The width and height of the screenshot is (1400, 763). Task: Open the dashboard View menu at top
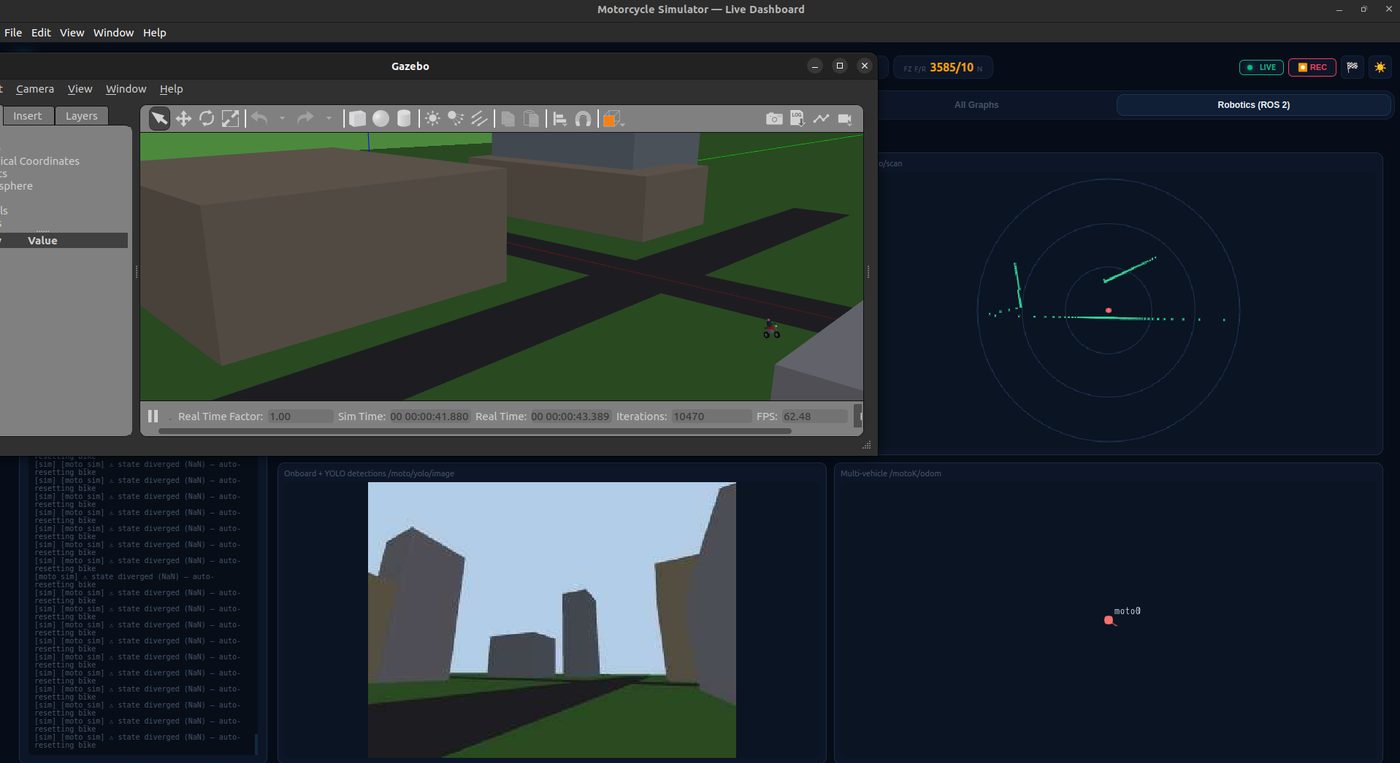[x=72, y=33]
